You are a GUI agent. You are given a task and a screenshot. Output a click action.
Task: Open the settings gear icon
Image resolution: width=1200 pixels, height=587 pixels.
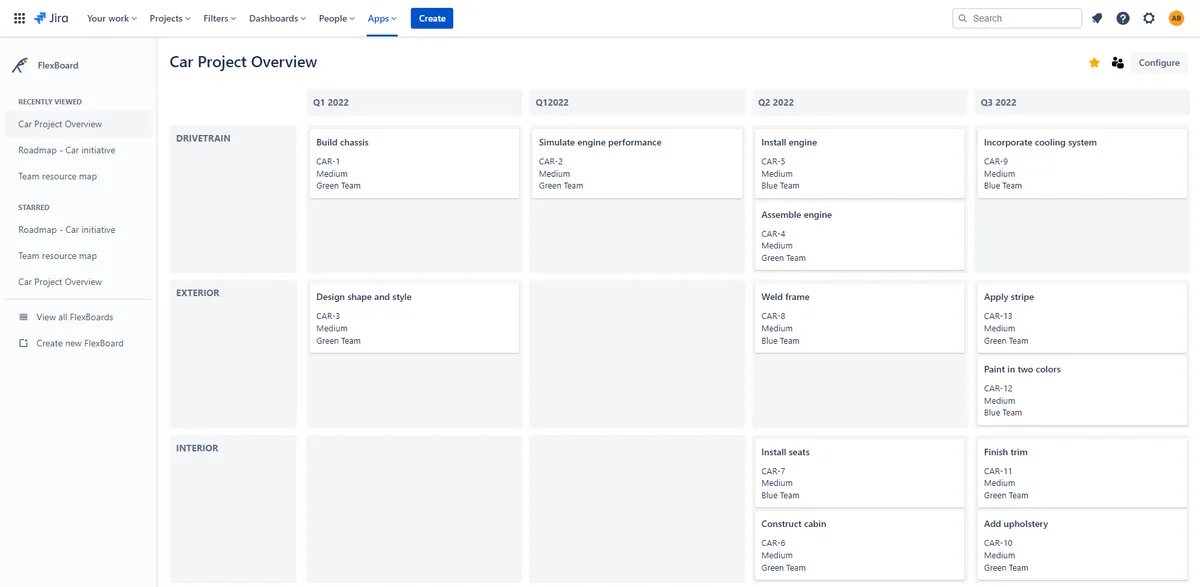click(1149, 18)
